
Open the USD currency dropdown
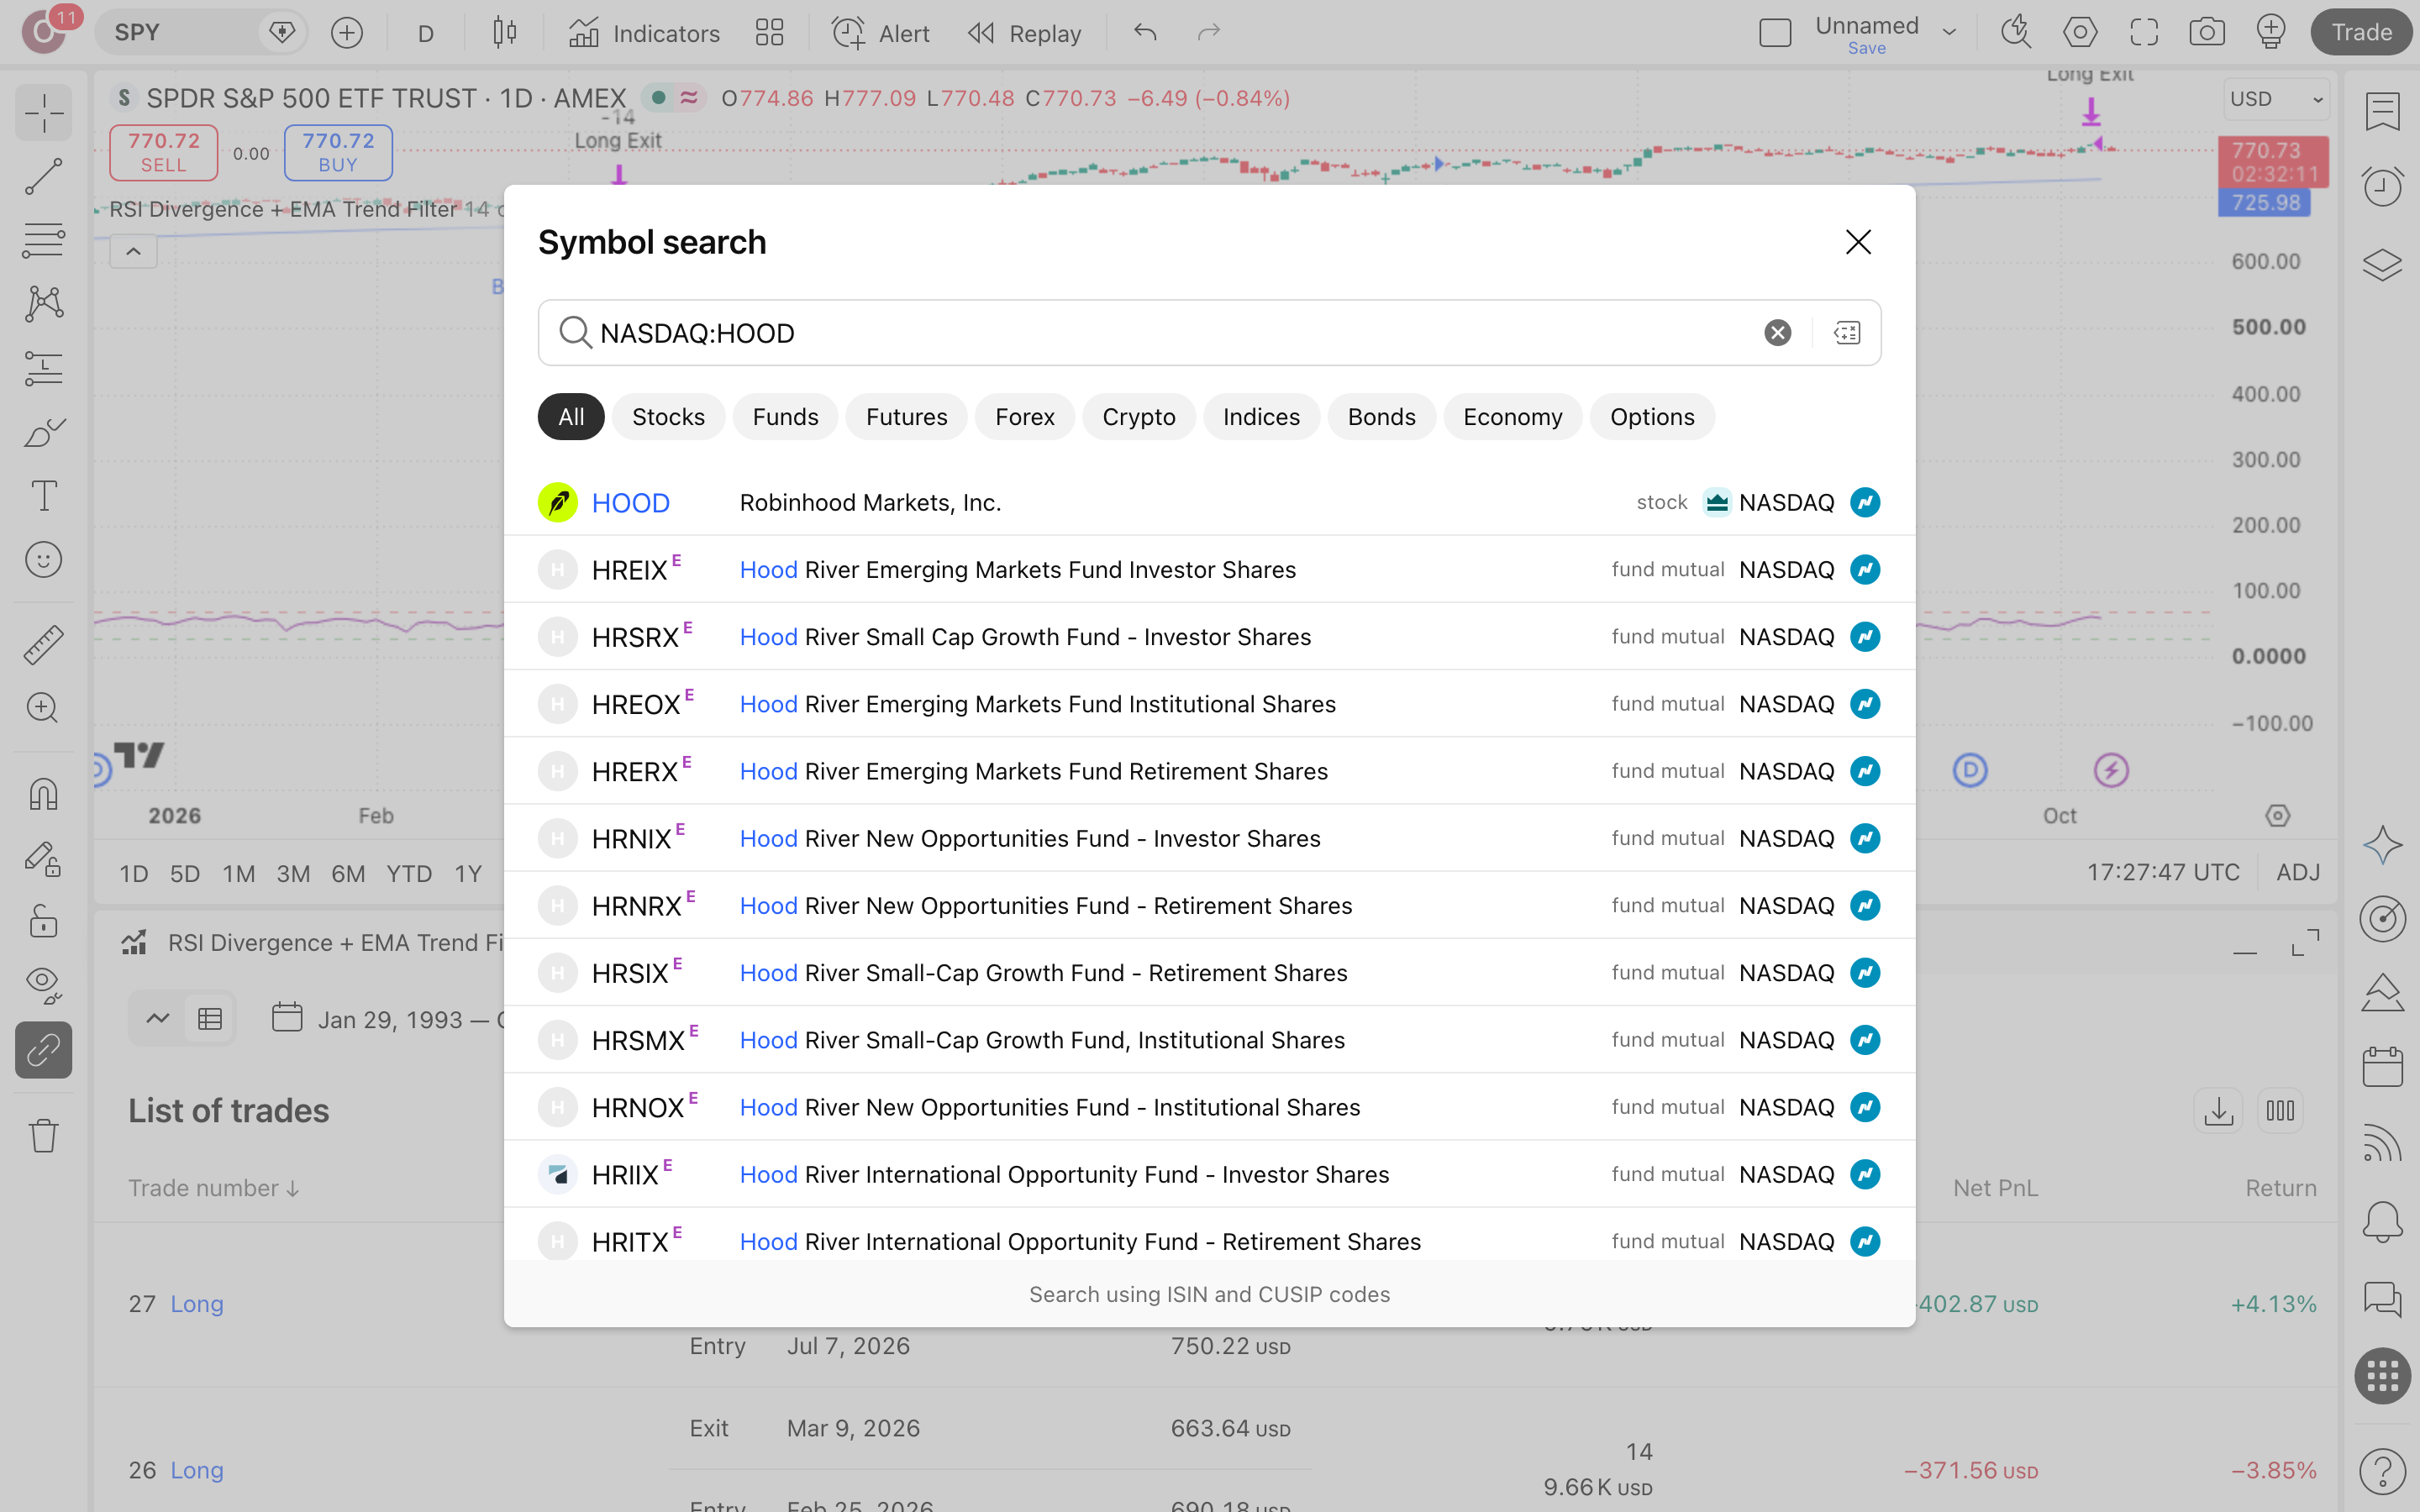pos(2275,99)
